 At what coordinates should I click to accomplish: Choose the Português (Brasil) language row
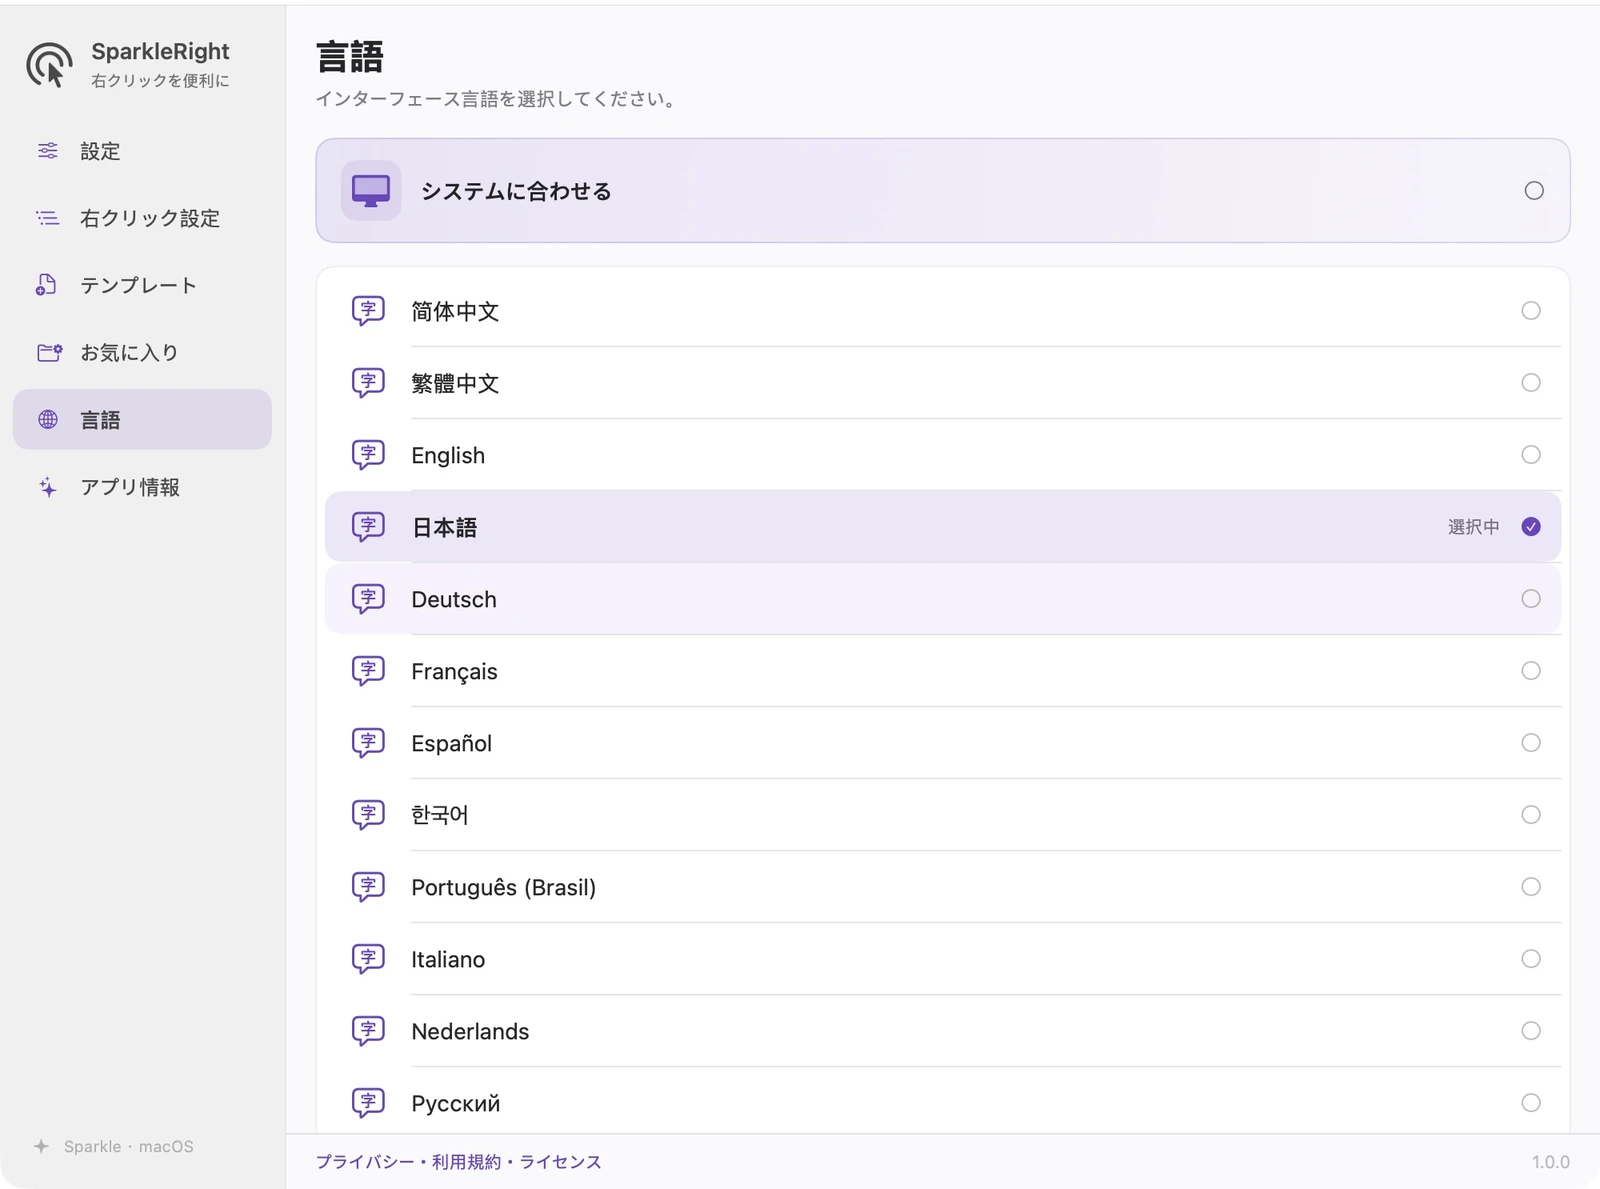943,887
